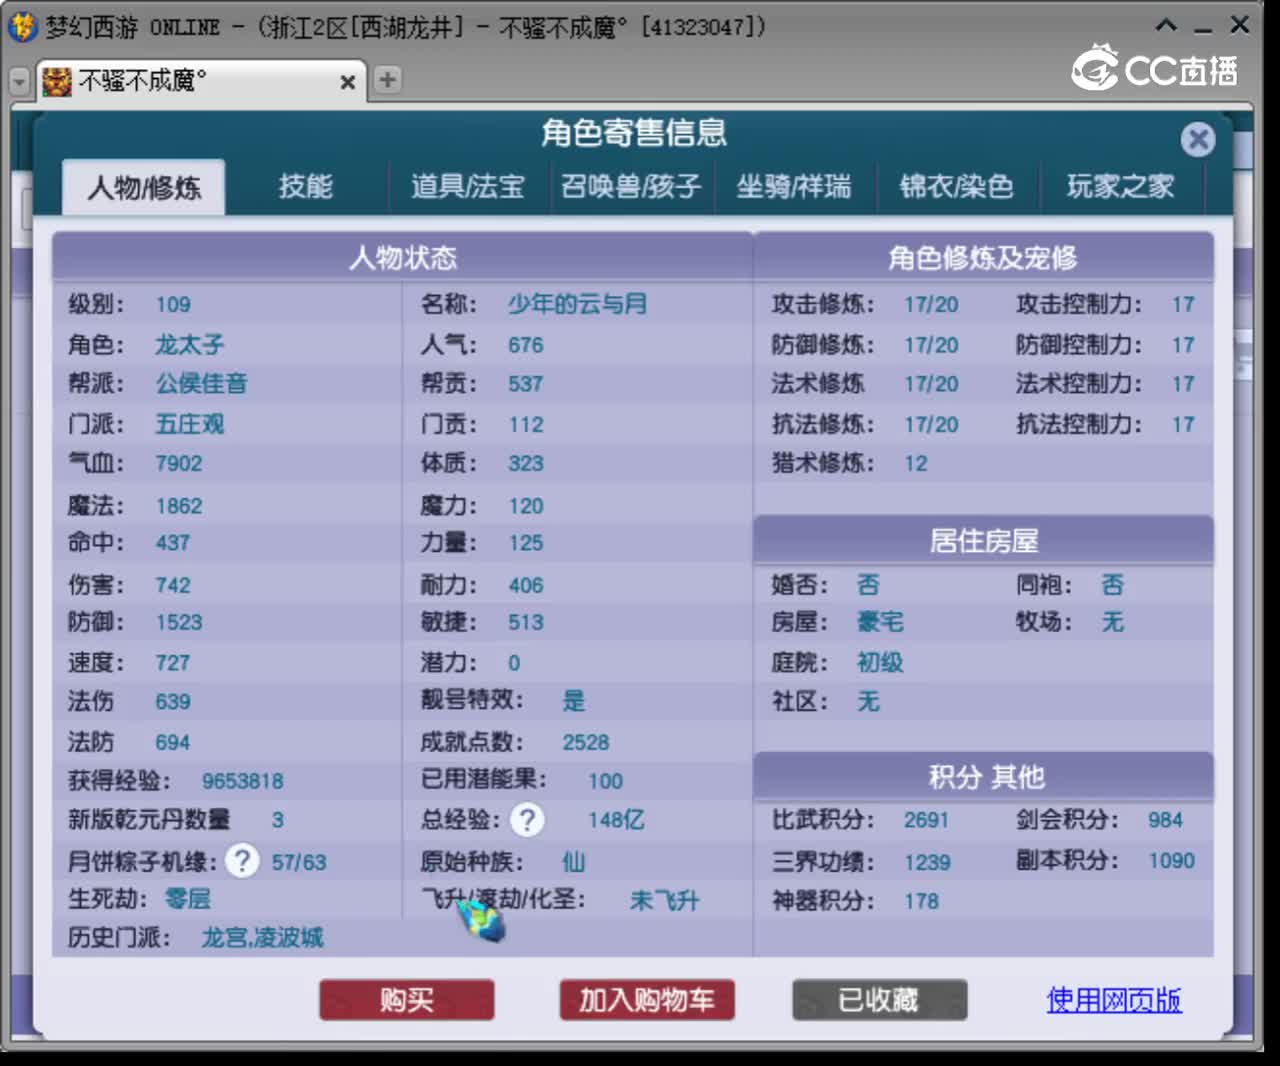Click the school value 五庄观

click(x=189, y=424)
